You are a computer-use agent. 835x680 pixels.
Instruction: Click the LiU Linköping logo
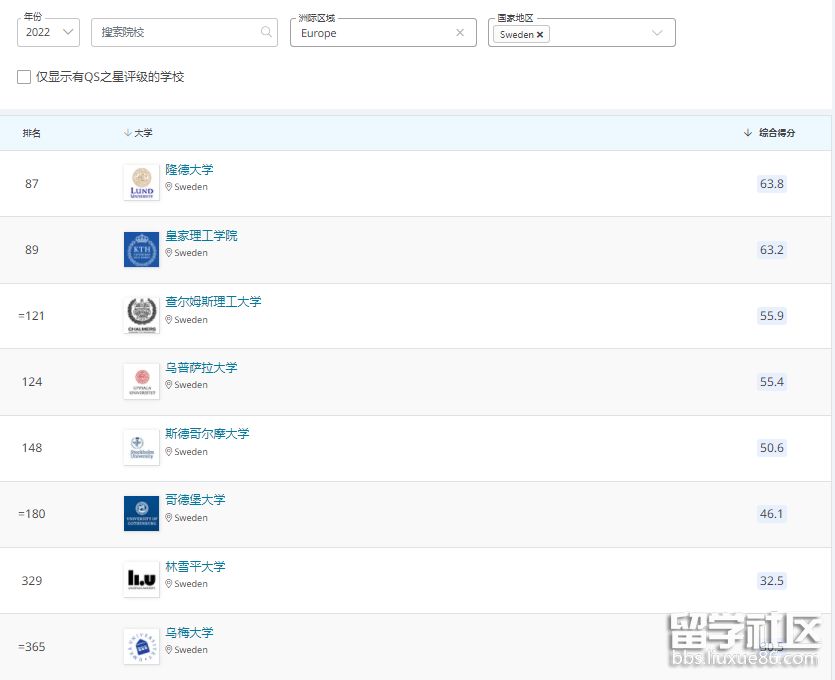[141, 580]
